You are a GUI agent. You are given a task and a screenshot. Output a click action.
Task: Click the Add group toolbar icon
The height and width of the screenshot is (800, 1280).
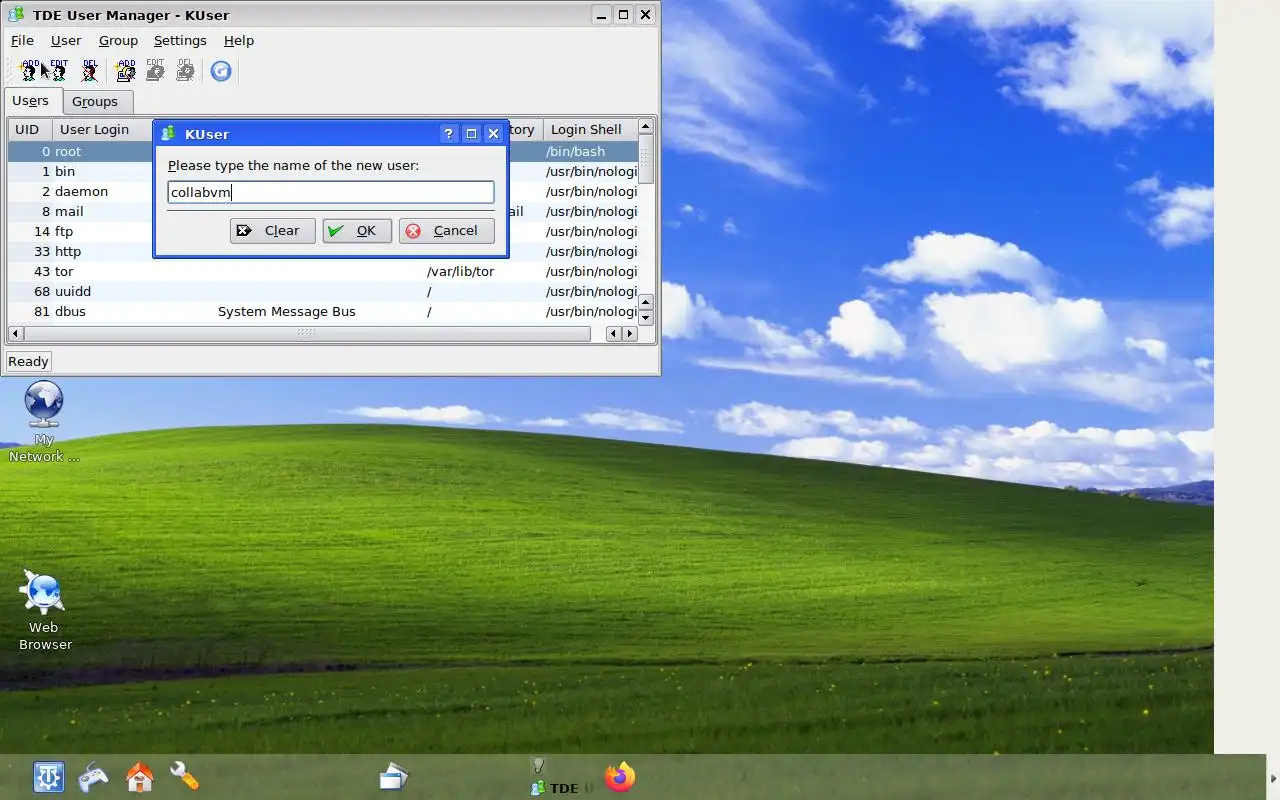coord(125,70)
